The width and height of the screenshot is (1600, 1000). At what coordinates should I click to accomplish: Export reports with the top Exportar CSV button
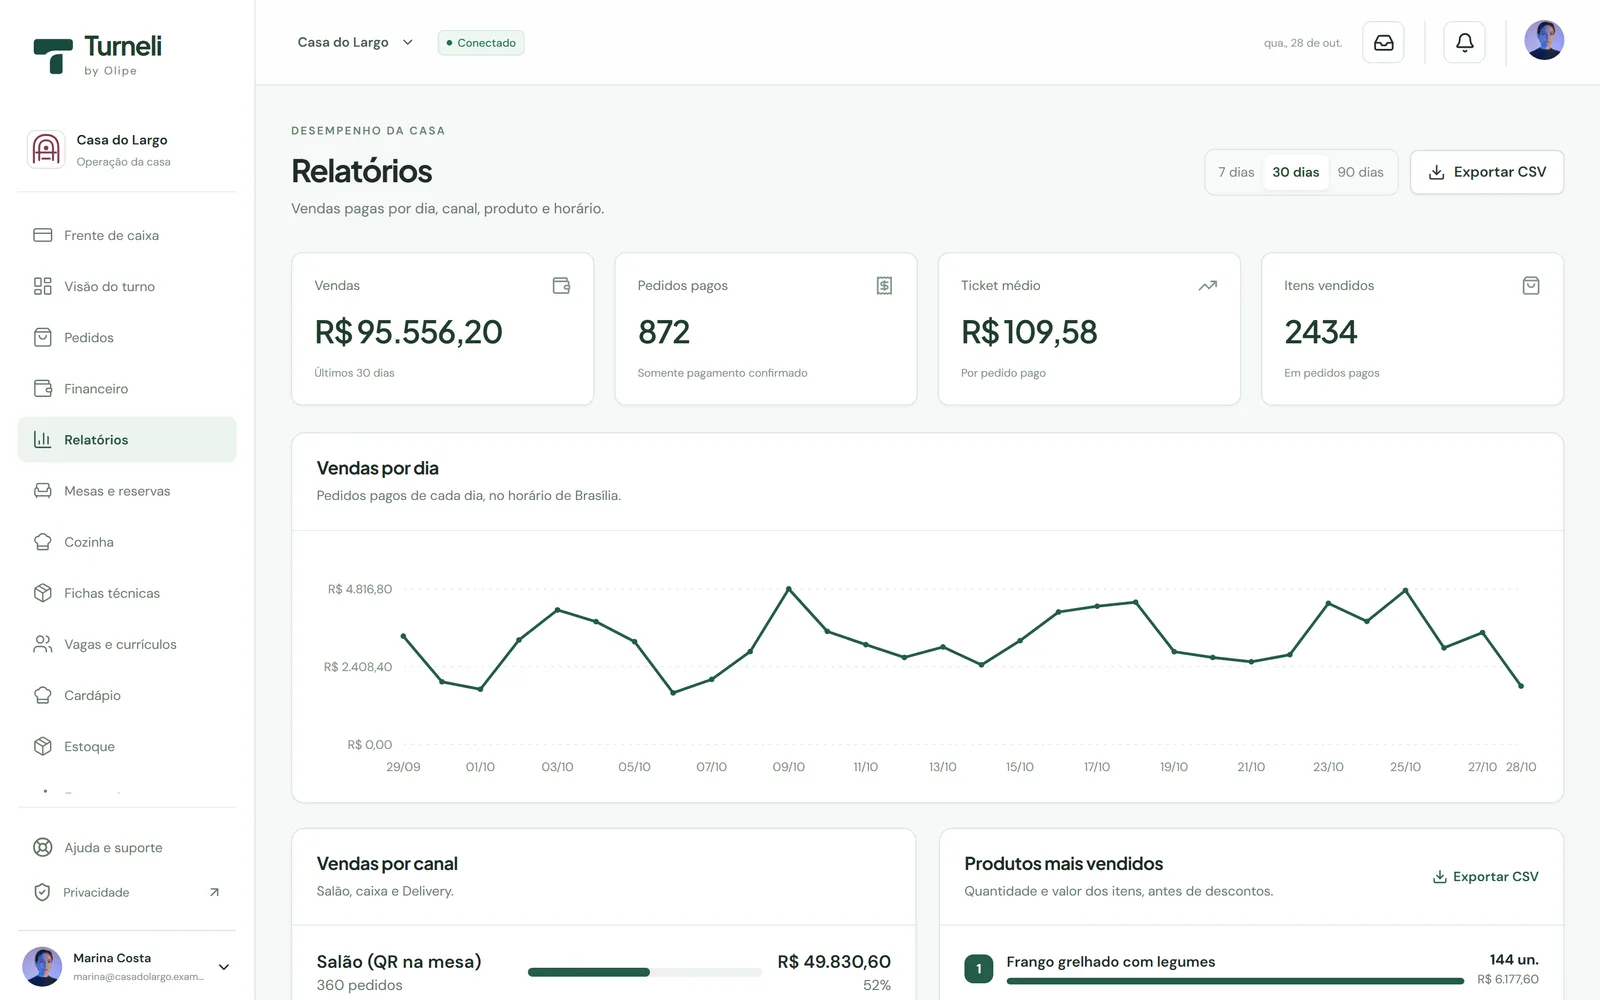(x=1487, y=172)
